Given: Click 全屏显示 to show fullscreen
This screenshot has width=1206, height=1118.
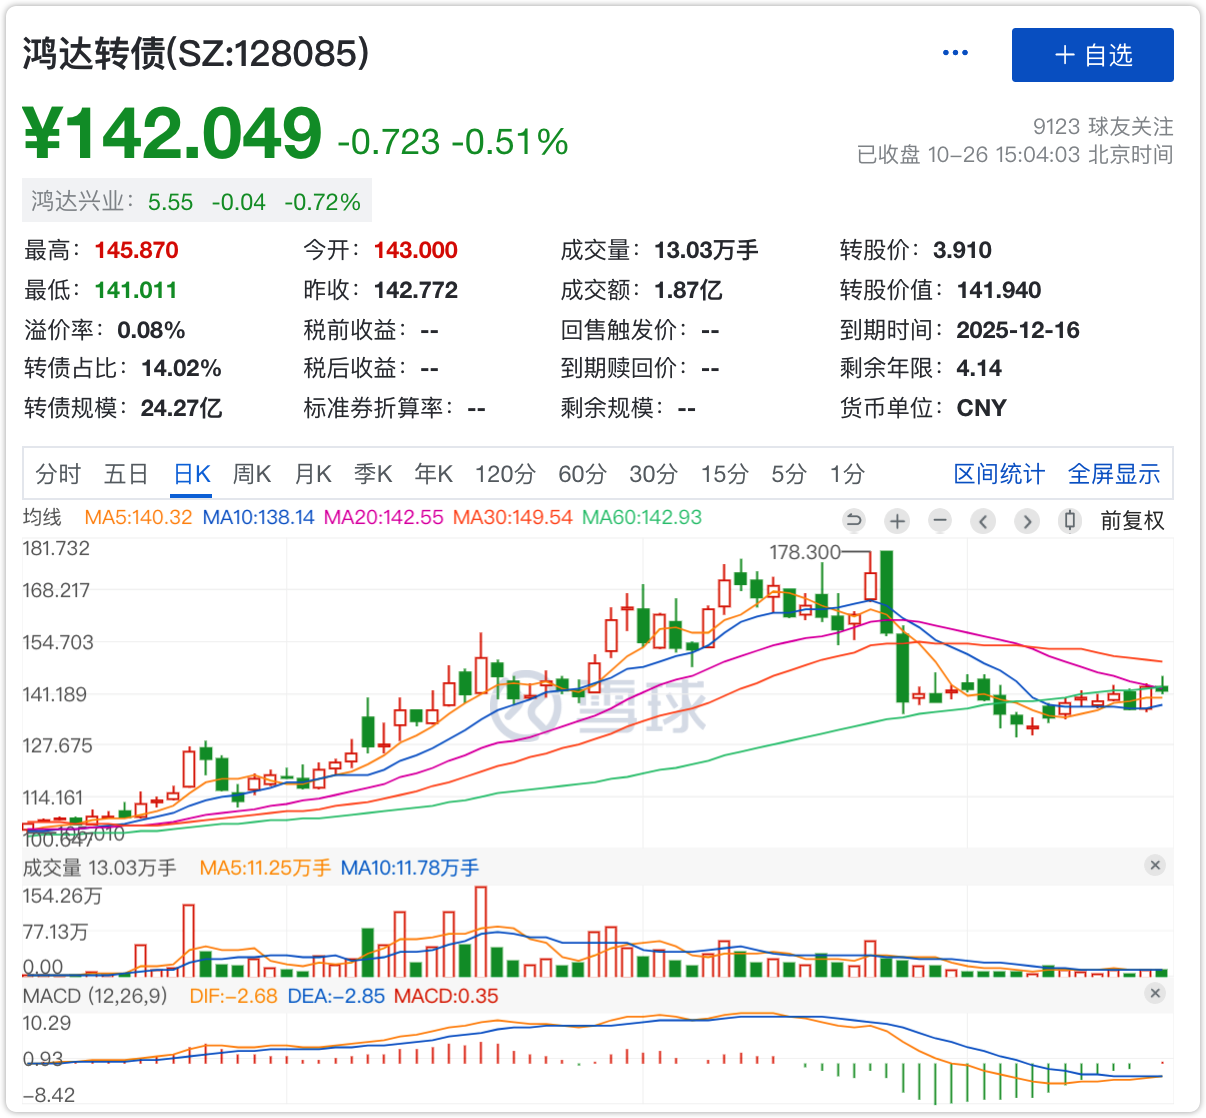Looking at the screenshot, I should tap(1113, 474).
